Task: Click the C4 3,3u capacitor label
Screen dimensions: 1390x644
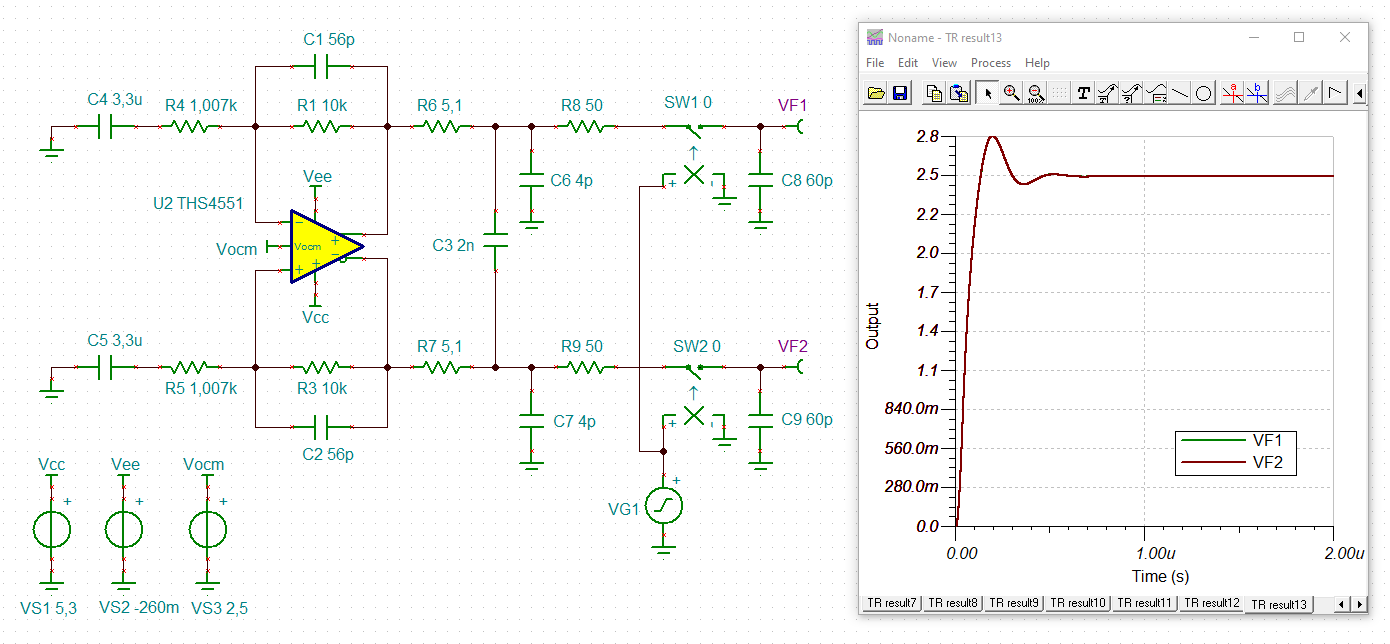Action: [x=115, y=100]
